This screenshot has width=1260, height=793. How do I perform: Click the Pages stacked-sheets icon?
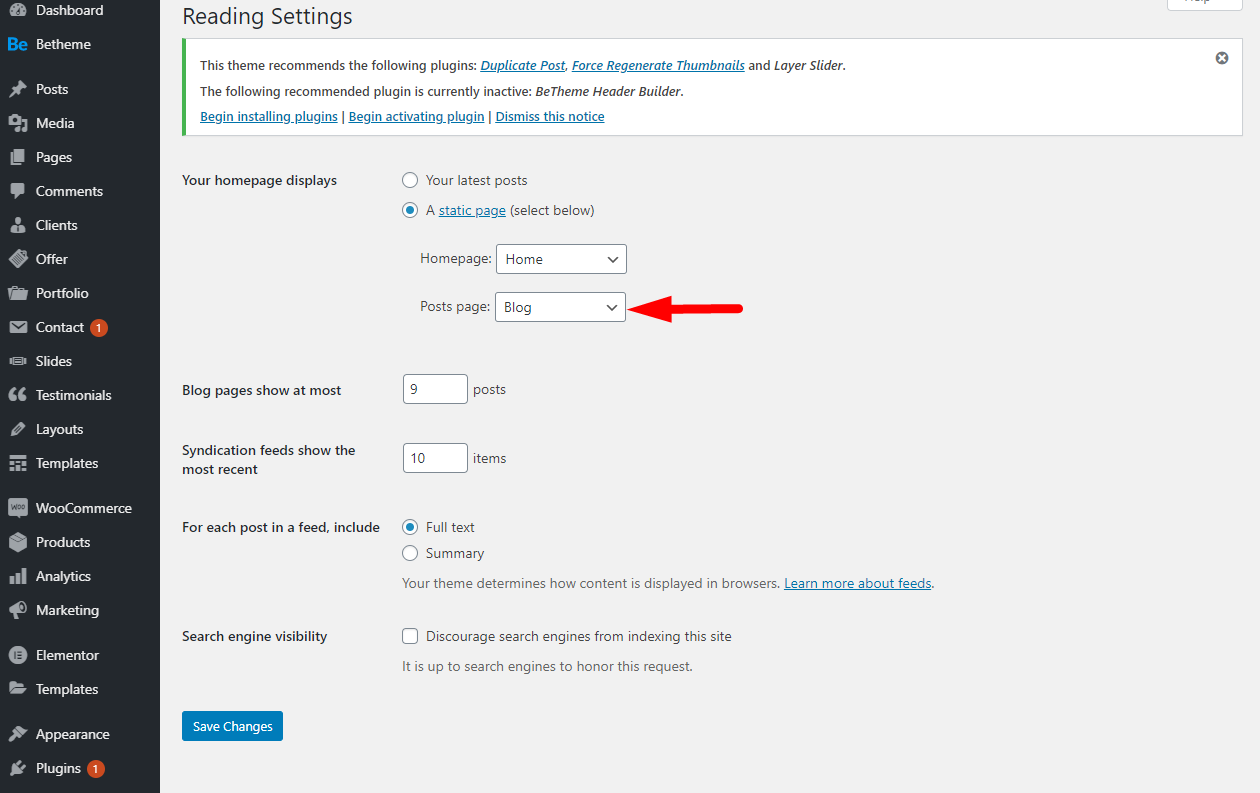17,157
